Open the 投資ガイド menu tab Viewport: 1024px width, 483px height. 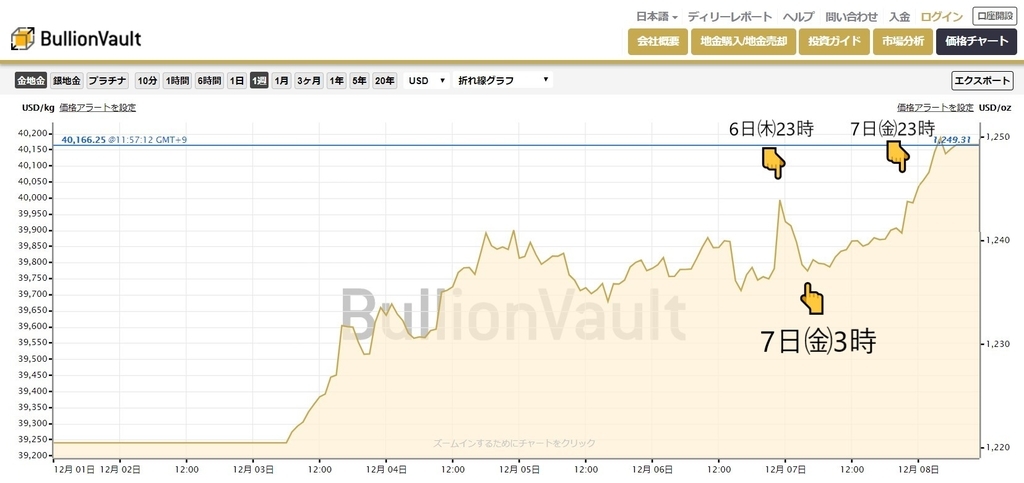click(834, 41)
